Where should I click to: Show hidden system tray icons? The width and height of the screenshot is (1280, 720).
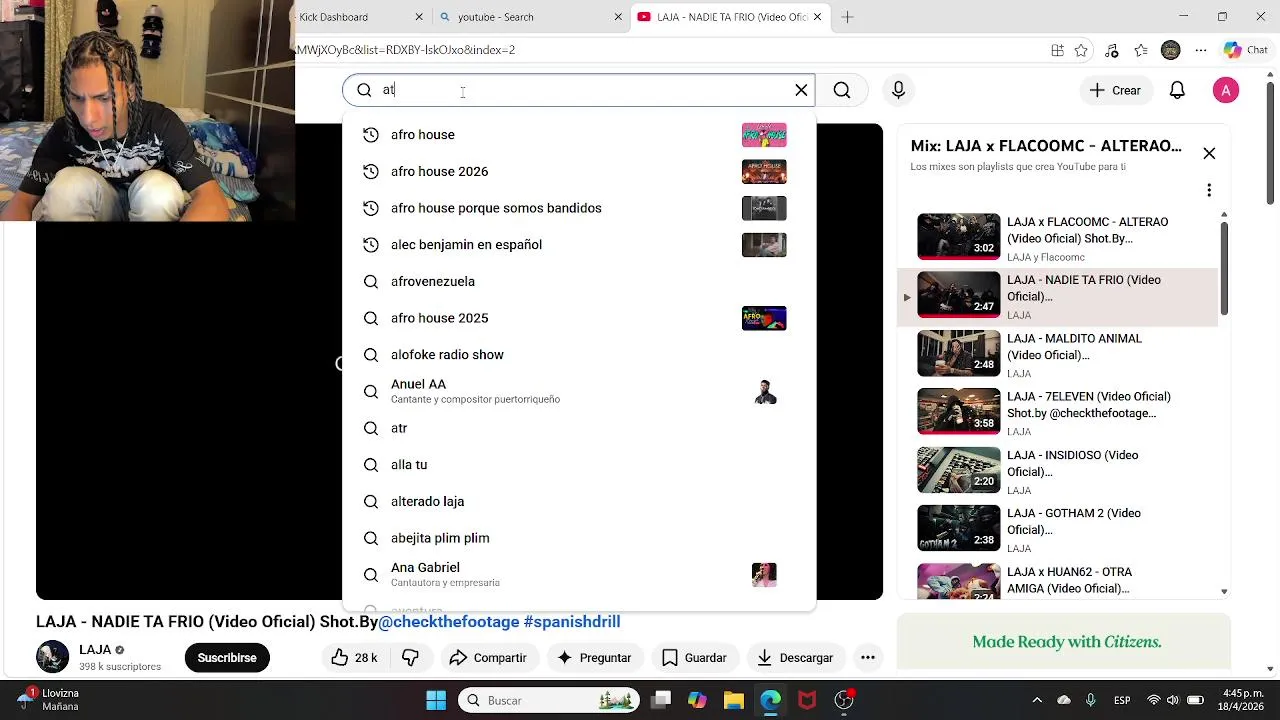click(1037, 700)
